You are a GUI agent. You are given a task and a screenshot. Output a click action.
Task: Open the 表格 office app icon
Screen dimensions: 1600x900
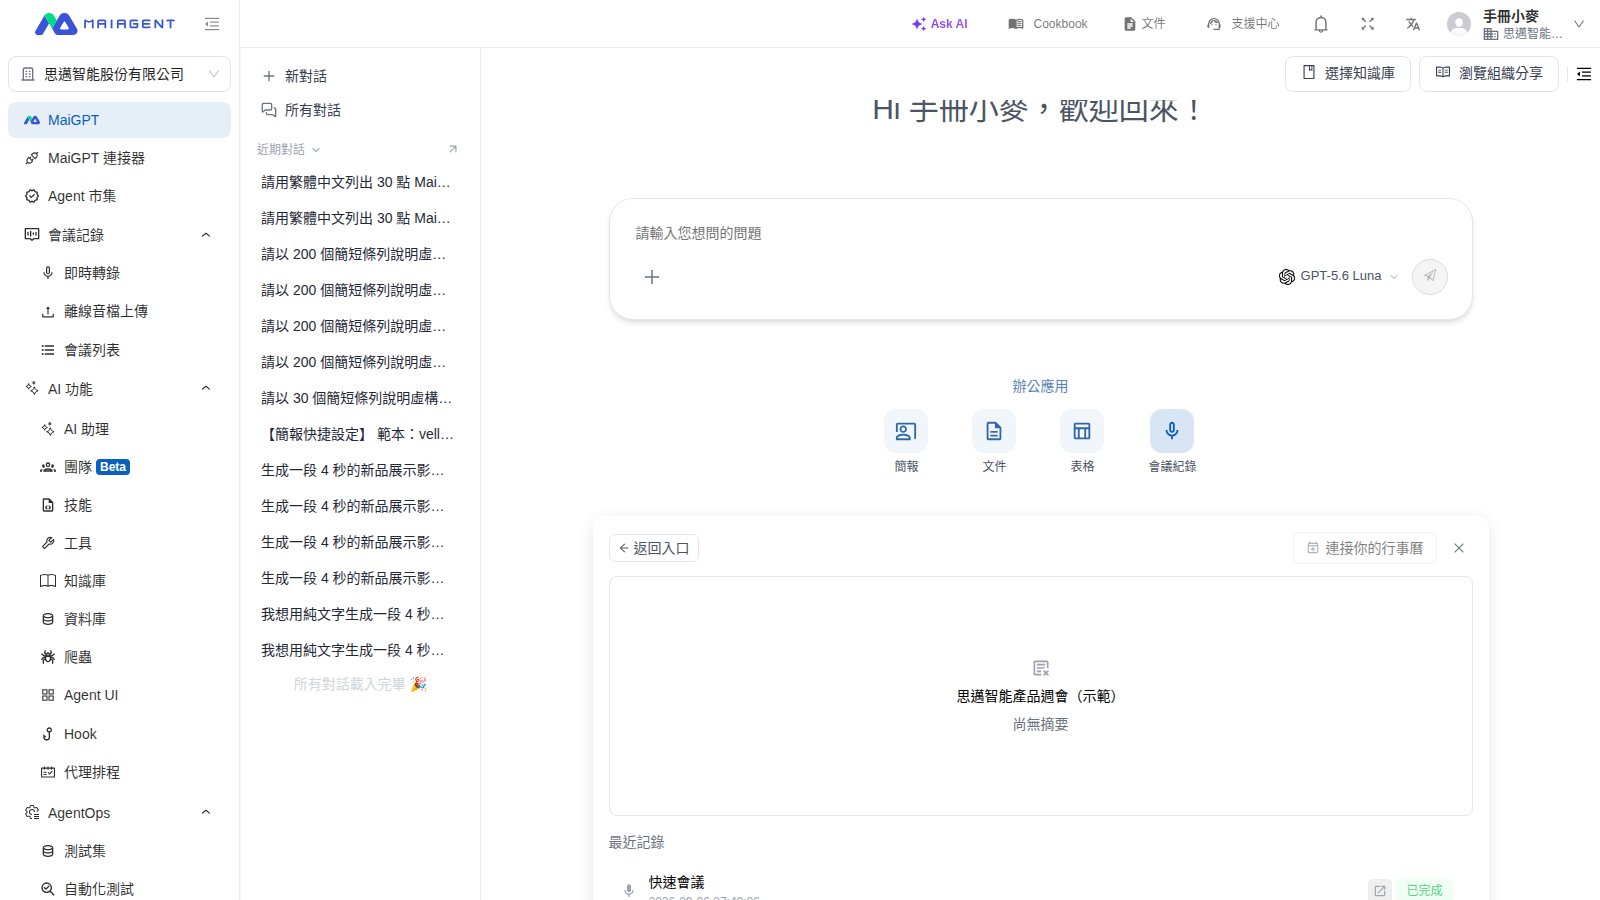pyautogui.click(x=1082, y=431)
